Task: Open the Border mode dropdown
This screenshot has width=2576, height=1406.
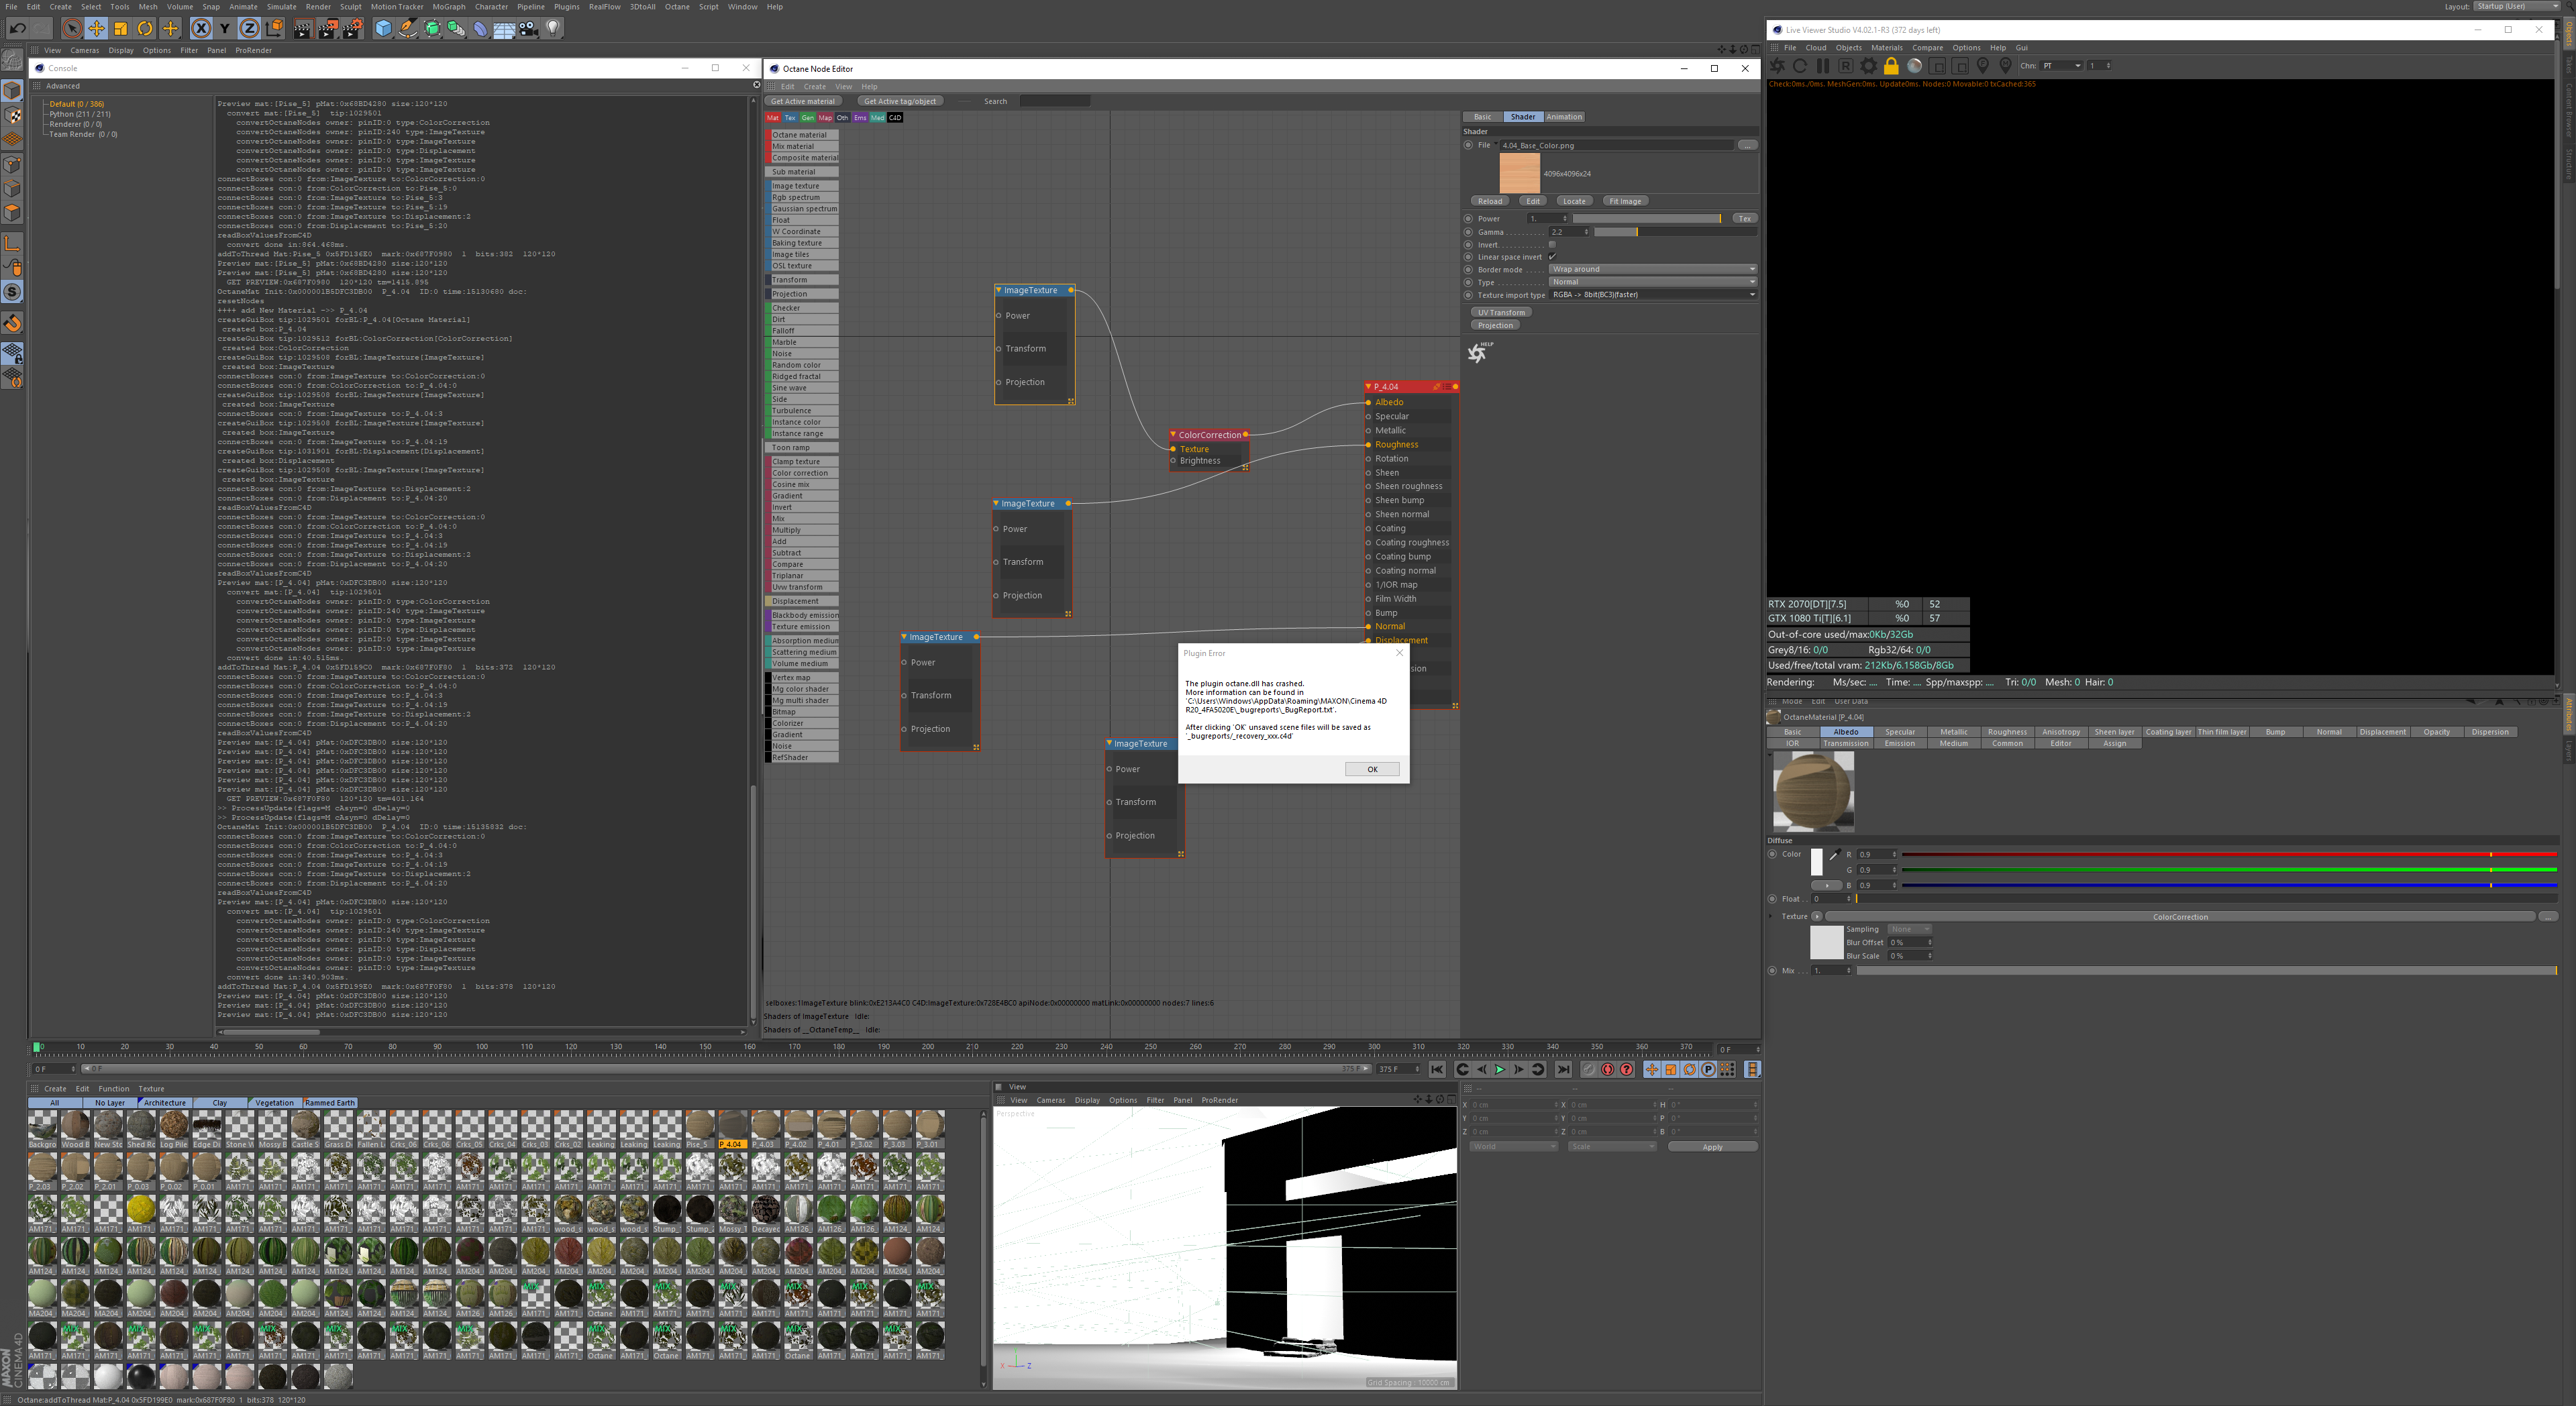Action: (x=1652, y=269)
